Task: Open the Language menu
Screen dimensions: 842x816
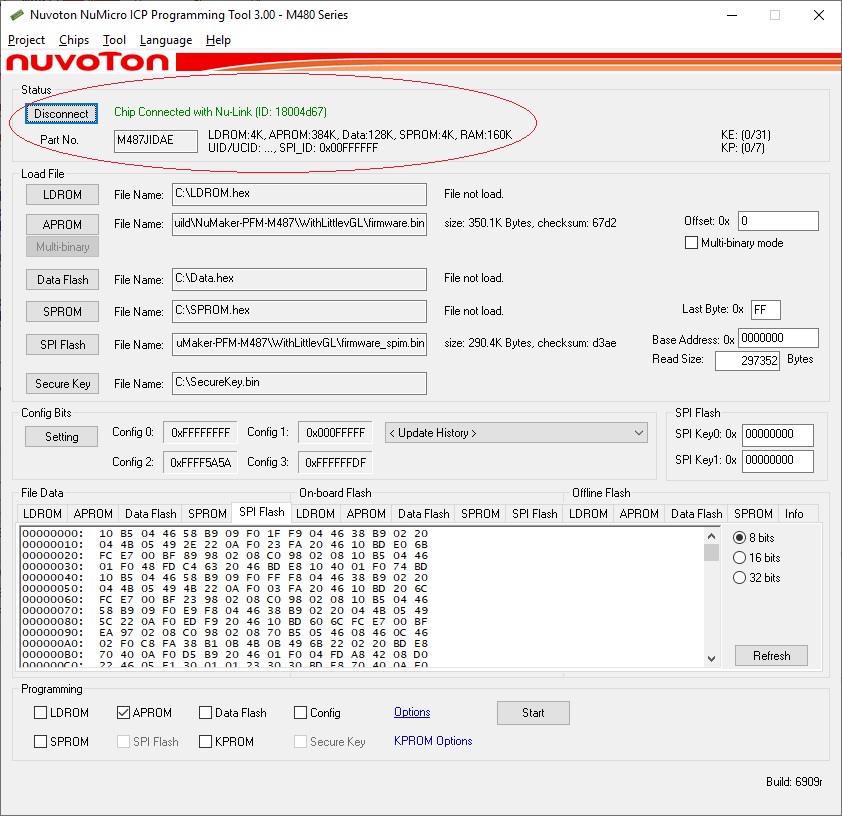Action: 166,40
